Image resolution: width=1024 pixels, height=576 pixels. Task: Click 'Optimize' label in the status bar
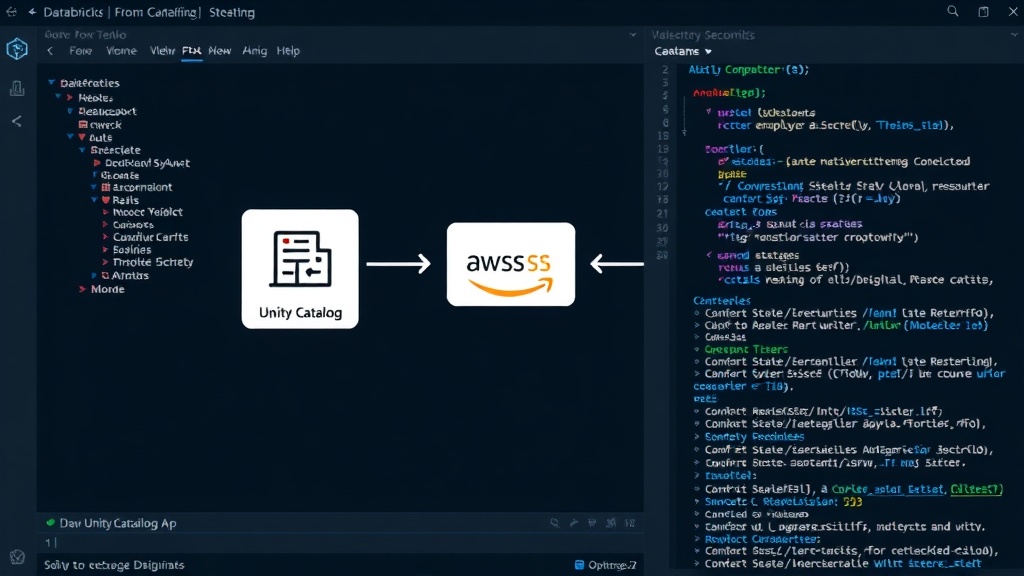612,565
